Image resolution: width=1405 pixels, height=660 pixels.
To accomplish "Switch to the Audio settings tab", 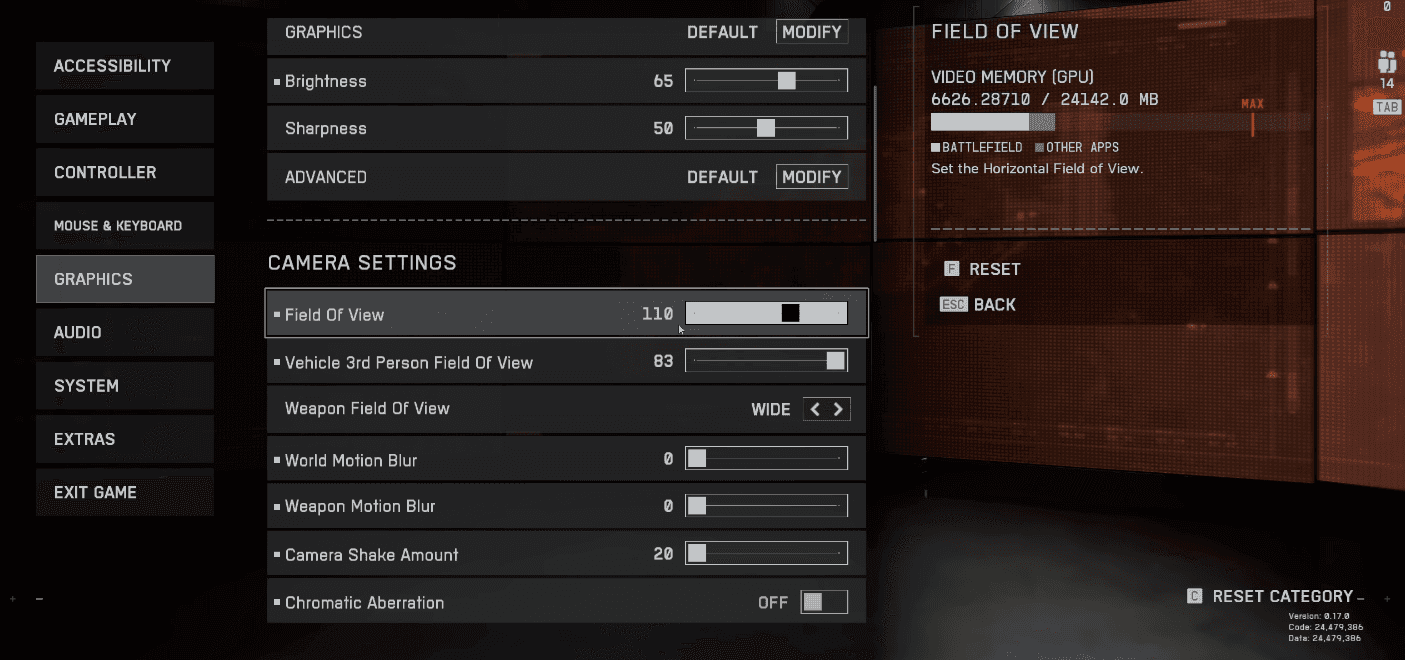I will (125, 332).
